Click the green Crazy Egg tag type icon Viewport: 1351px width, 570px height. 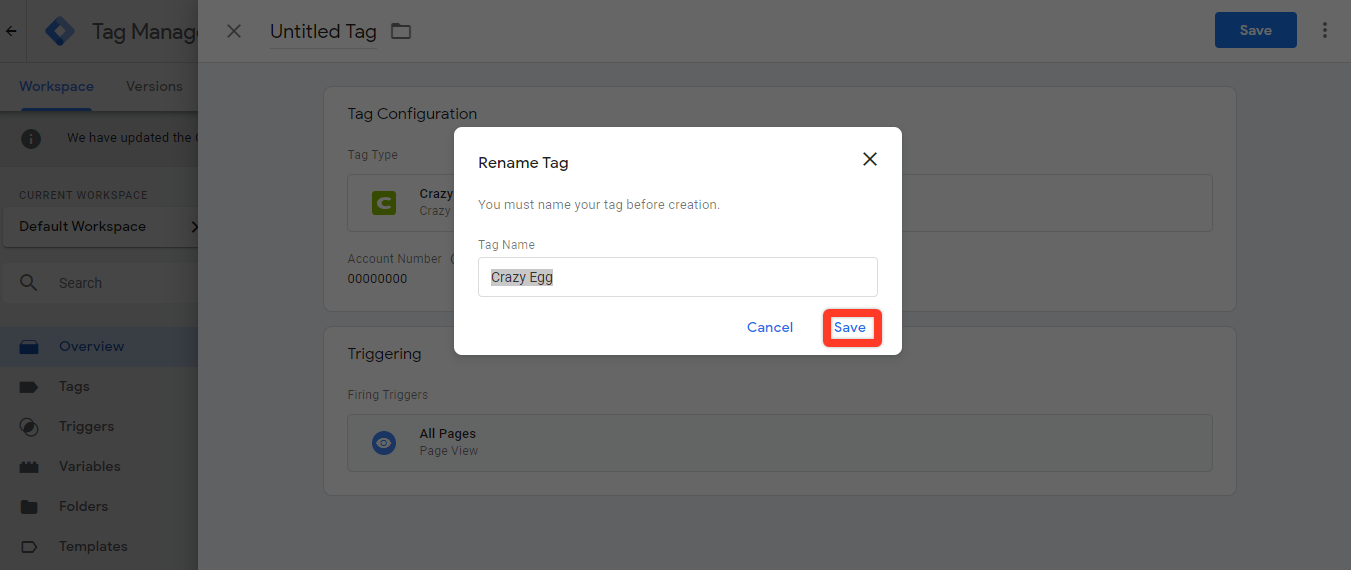pyautogui.click(x=384, y=203)
